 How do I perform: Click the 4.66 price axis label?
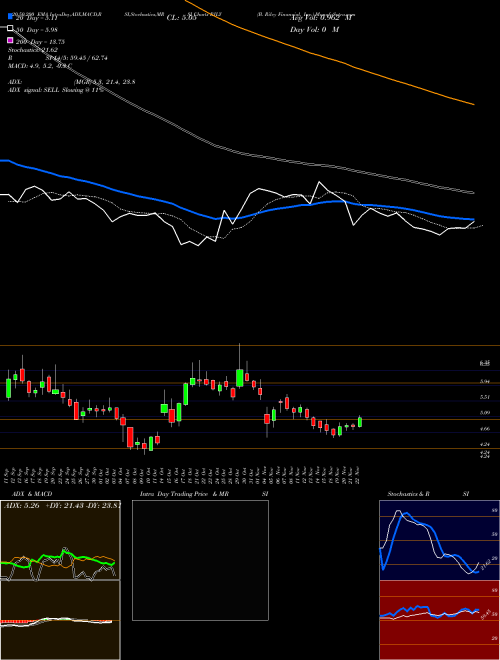tap(484, 428)
